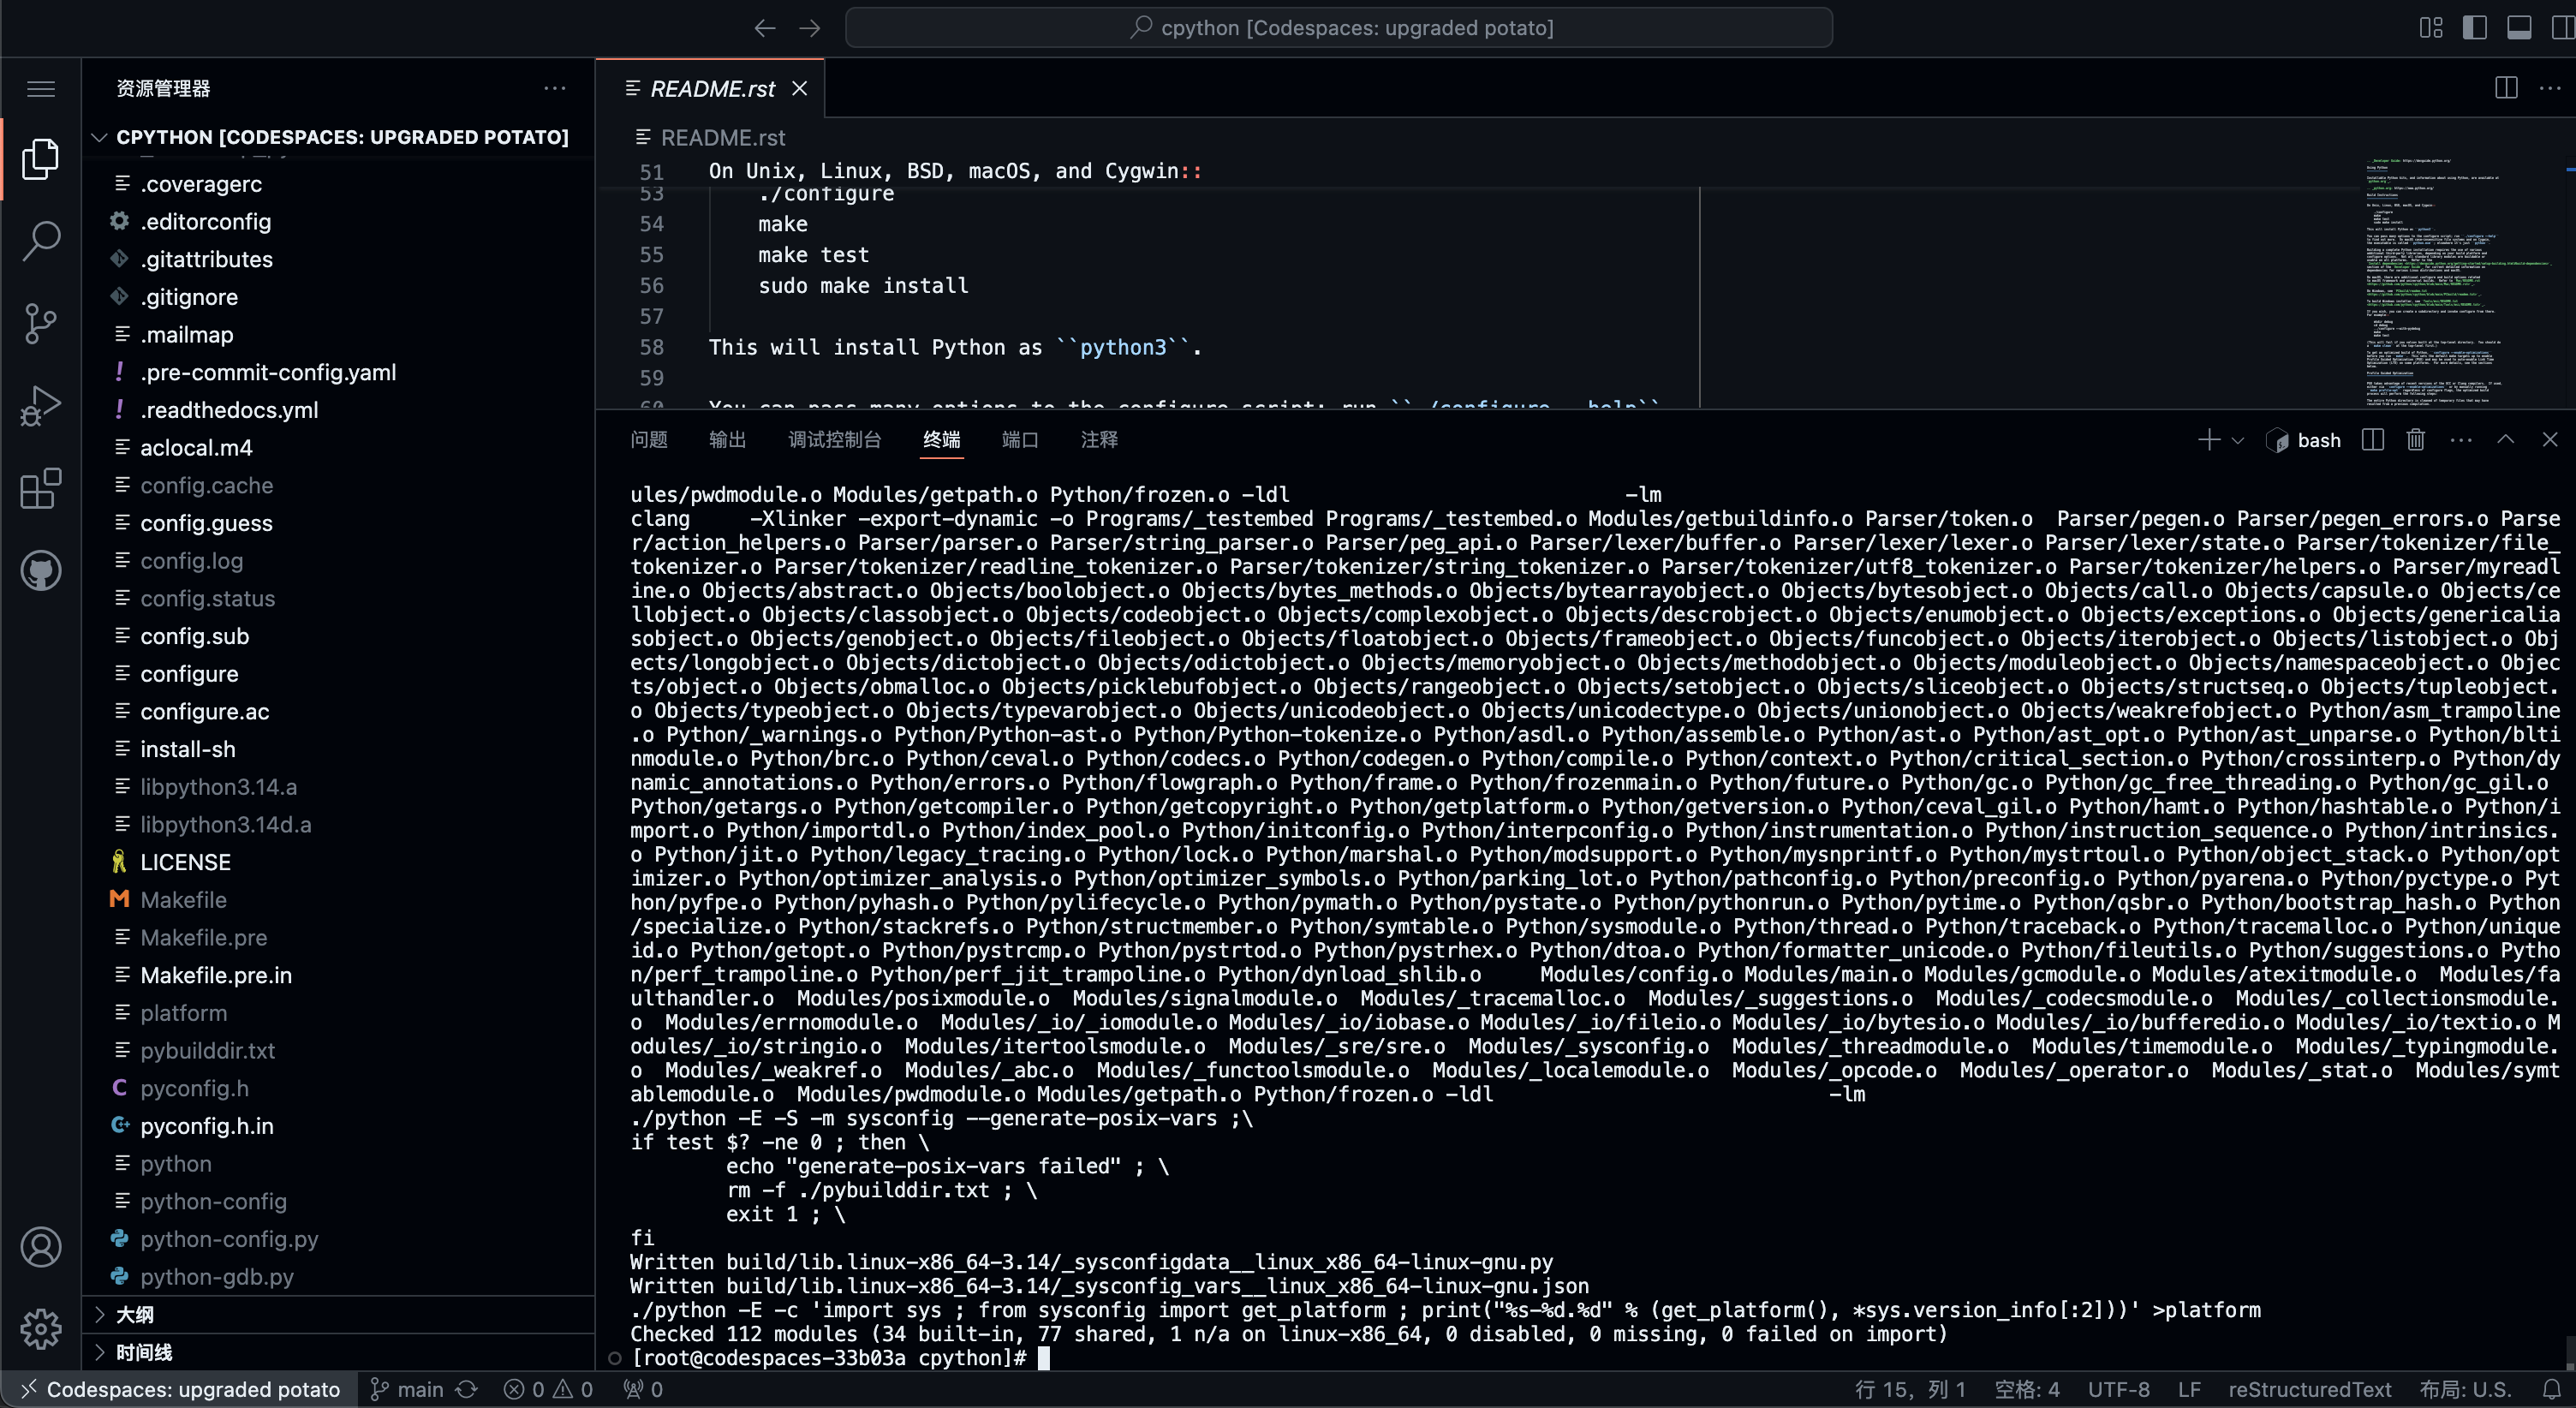Image resolution: width=2576 pixels, height=1408 pixels.
Task: Toggle the bottom panel visibility
Action: coord(2518,27)
